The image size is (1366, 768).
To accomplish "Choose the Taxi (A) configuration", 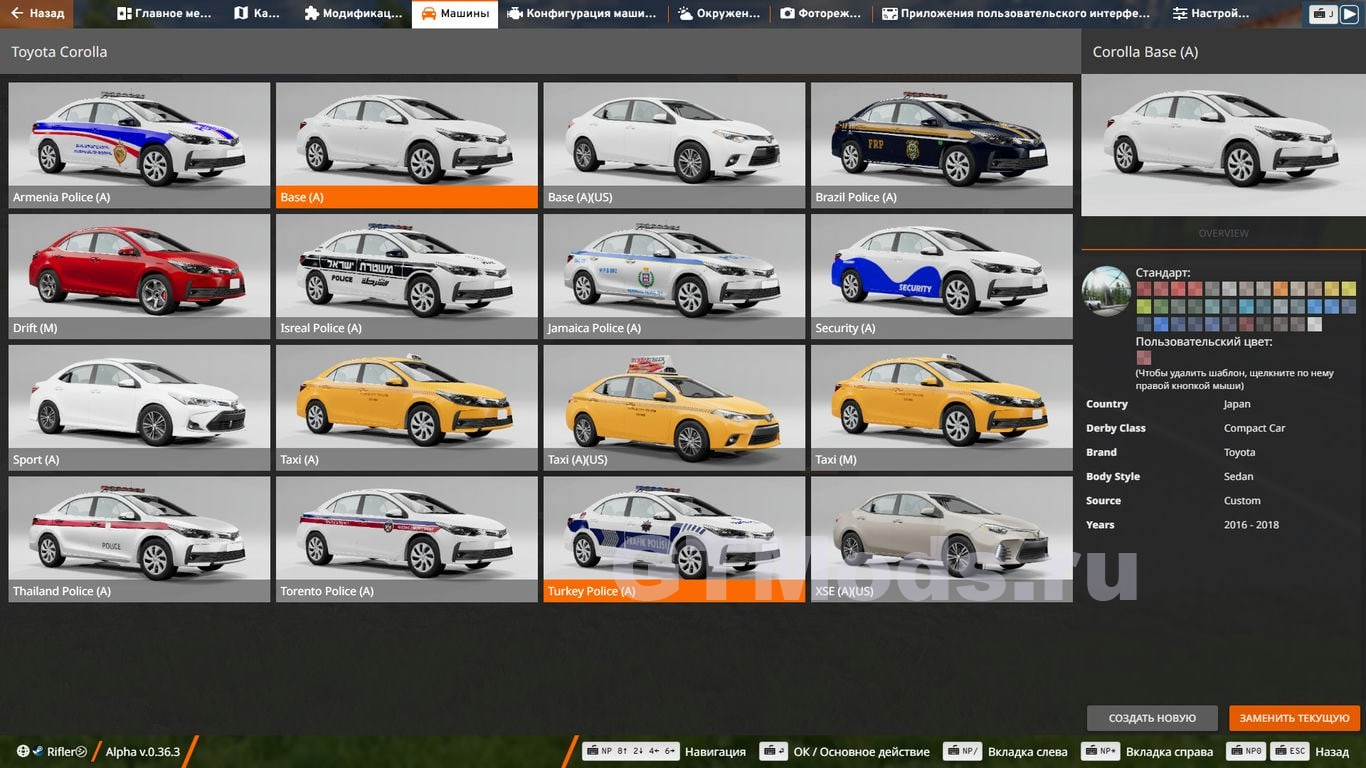I will [407, 408].
